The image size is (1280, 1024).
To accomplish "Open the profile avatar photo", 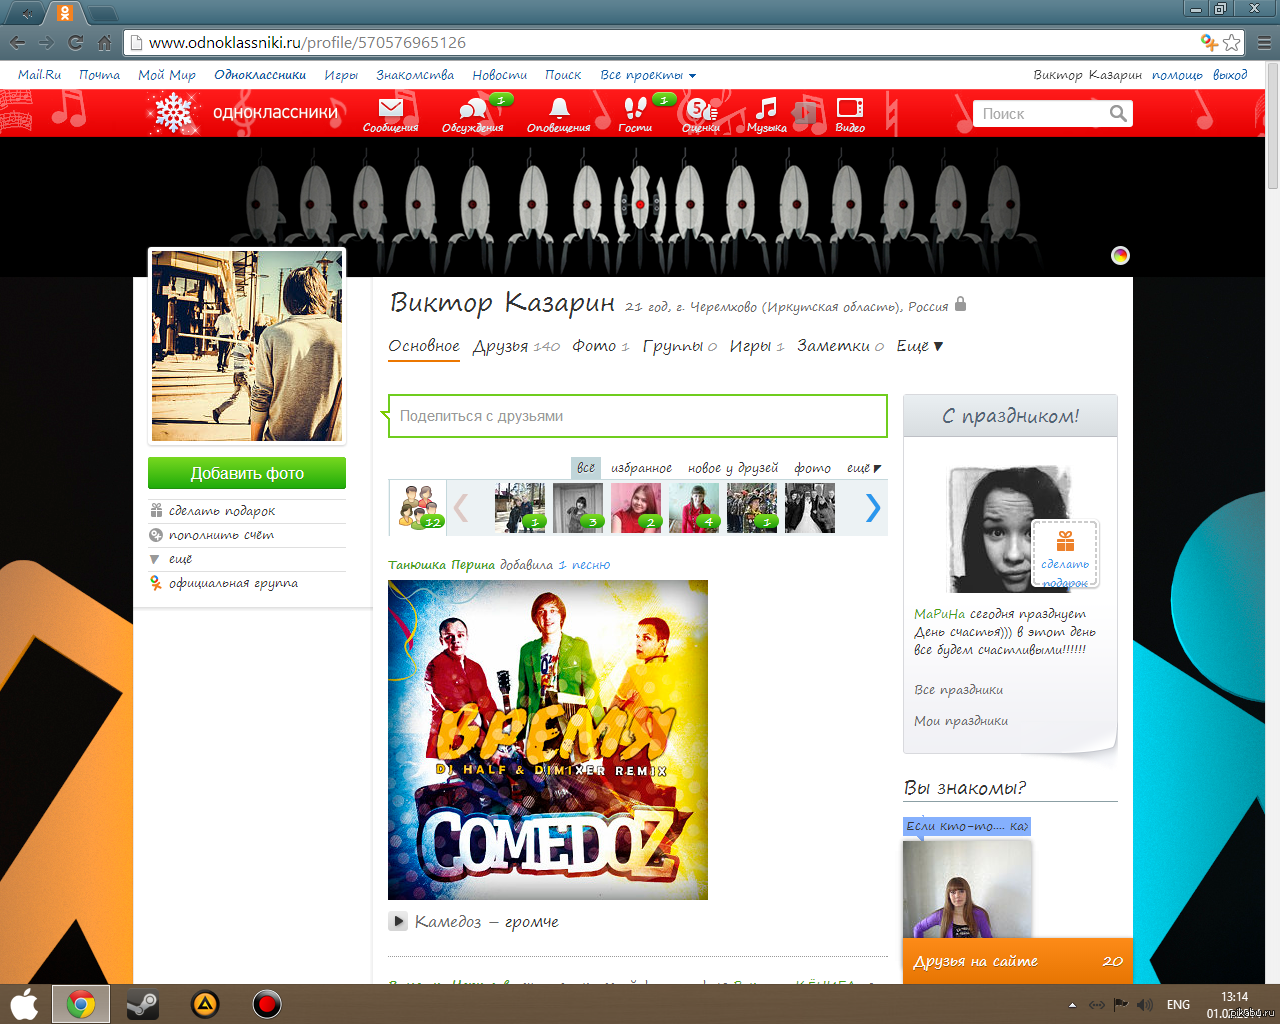I will click(247, 346).
